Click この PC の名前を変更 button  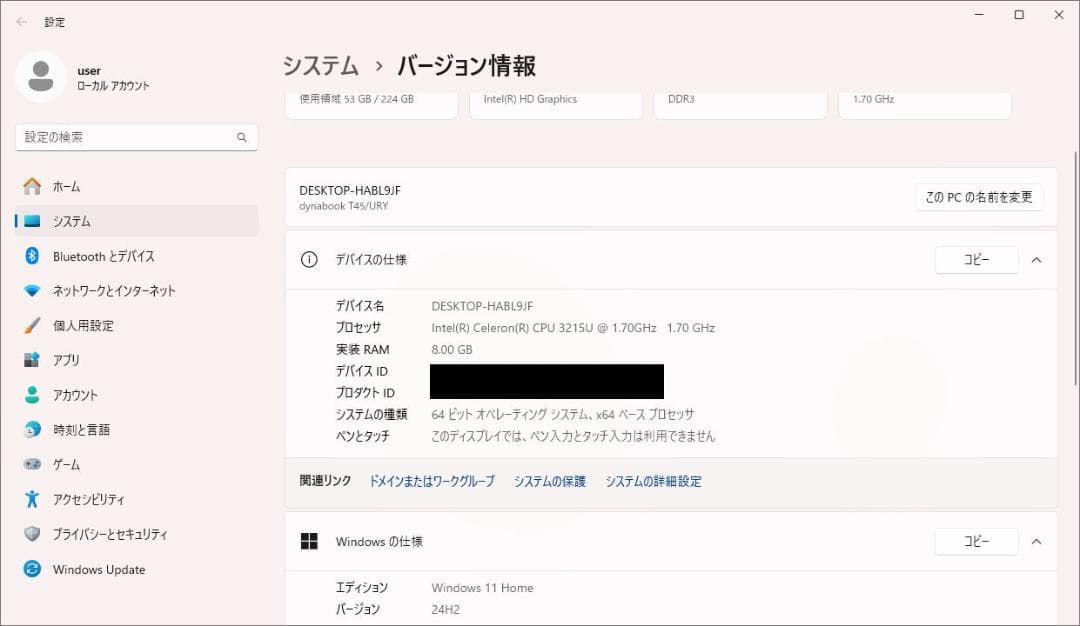tap(979, 197)
